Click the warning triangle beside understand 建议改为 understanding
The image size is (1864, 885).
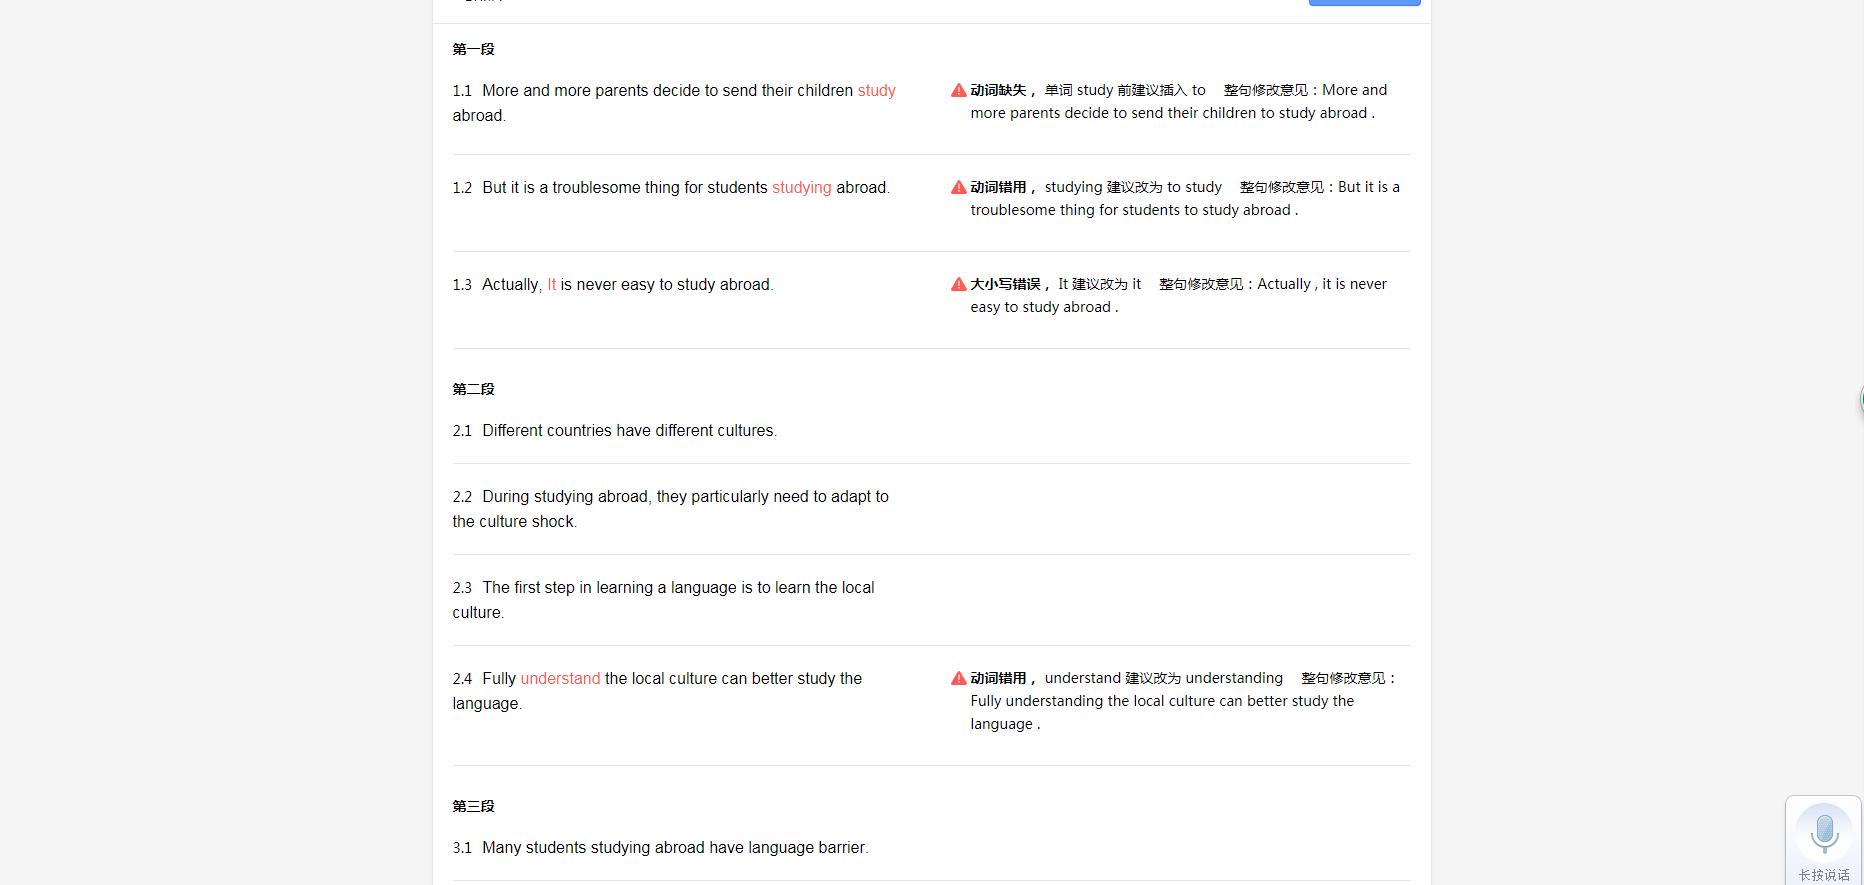(x=958, y=678)
